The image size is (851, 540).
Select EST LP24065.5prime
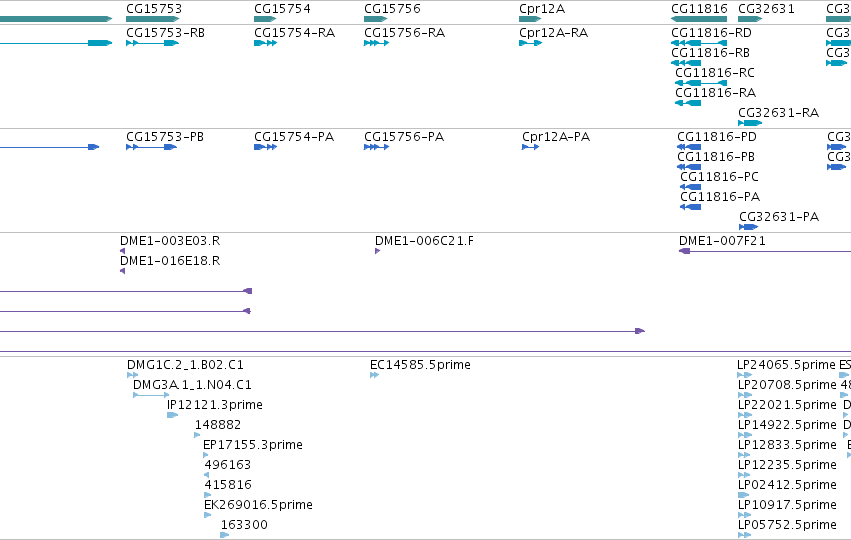(786, 365)
